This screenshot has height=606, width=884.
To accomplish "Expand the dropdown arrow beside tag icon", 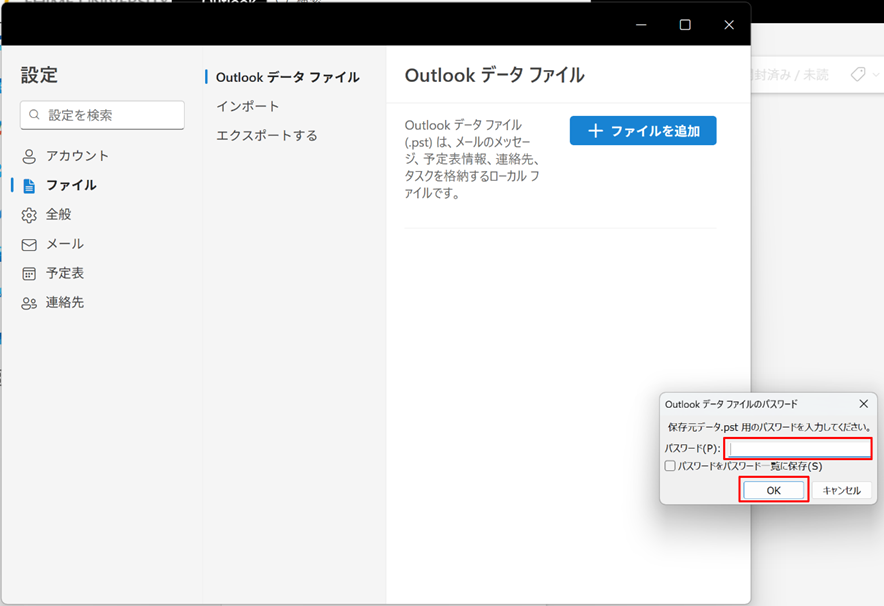I will coord(876,75).
